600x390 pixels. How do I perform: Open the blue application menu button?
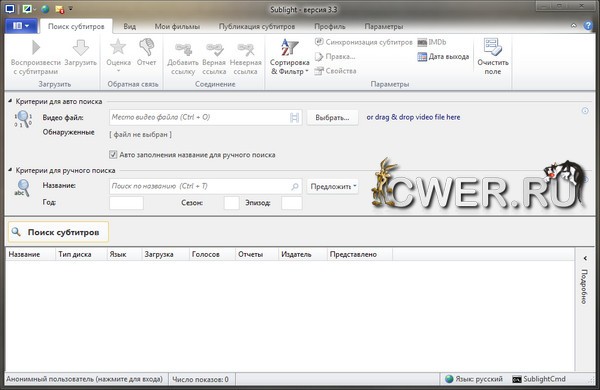[21, 26]
